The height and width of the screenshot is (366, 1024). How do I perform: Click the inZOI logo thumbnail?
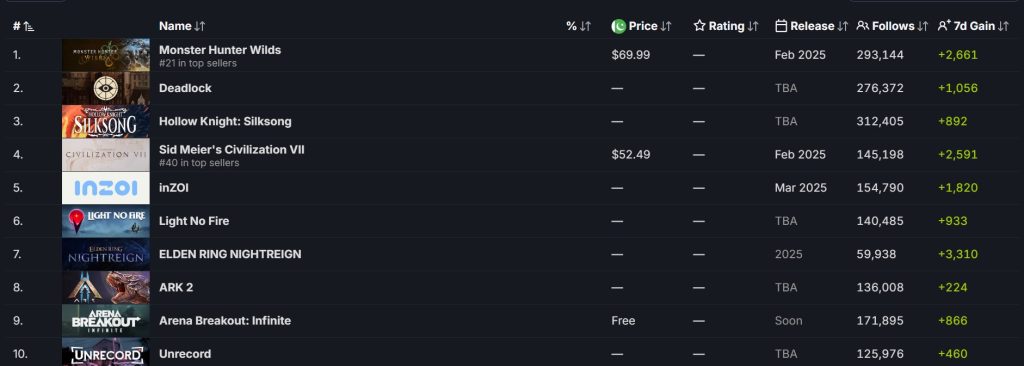106,188
